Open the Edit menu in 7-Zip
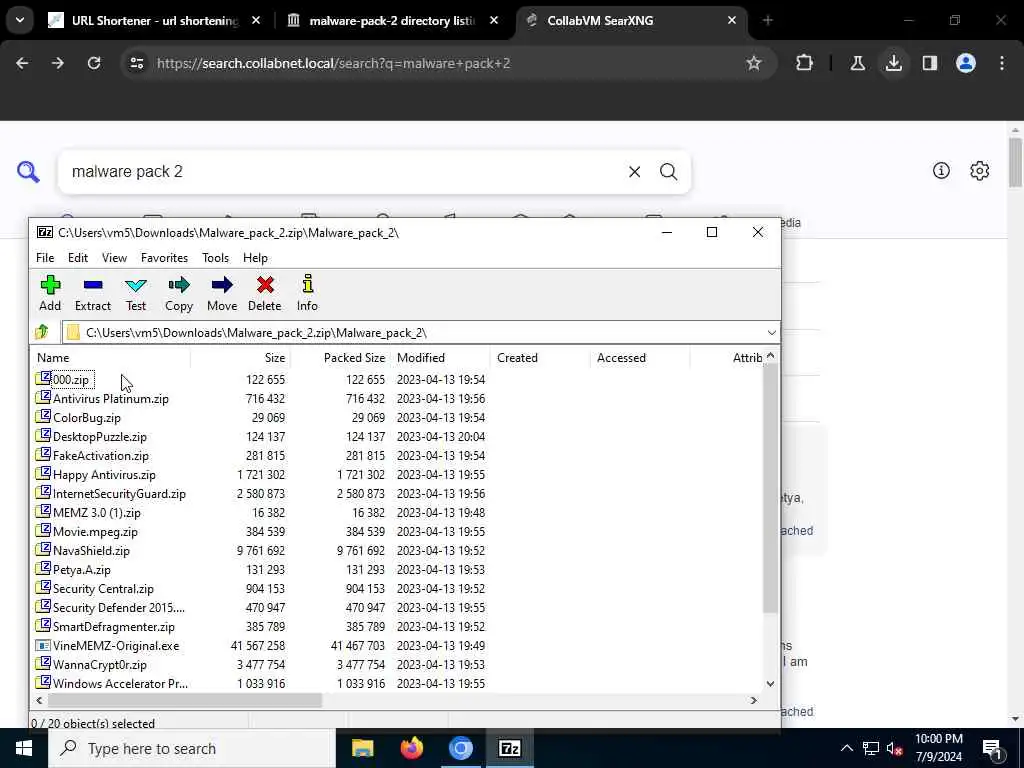The width and height of the screenshot is (1024, 768). (78, 258)
